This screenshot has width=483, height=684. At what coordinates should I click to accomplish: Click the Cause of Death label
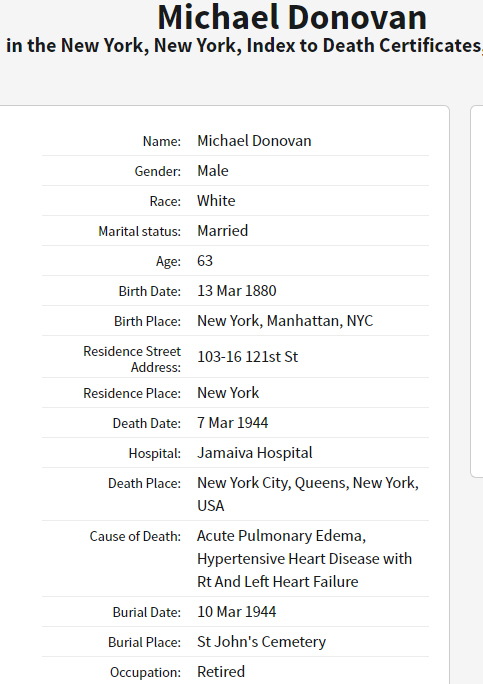tap(135, 536)
